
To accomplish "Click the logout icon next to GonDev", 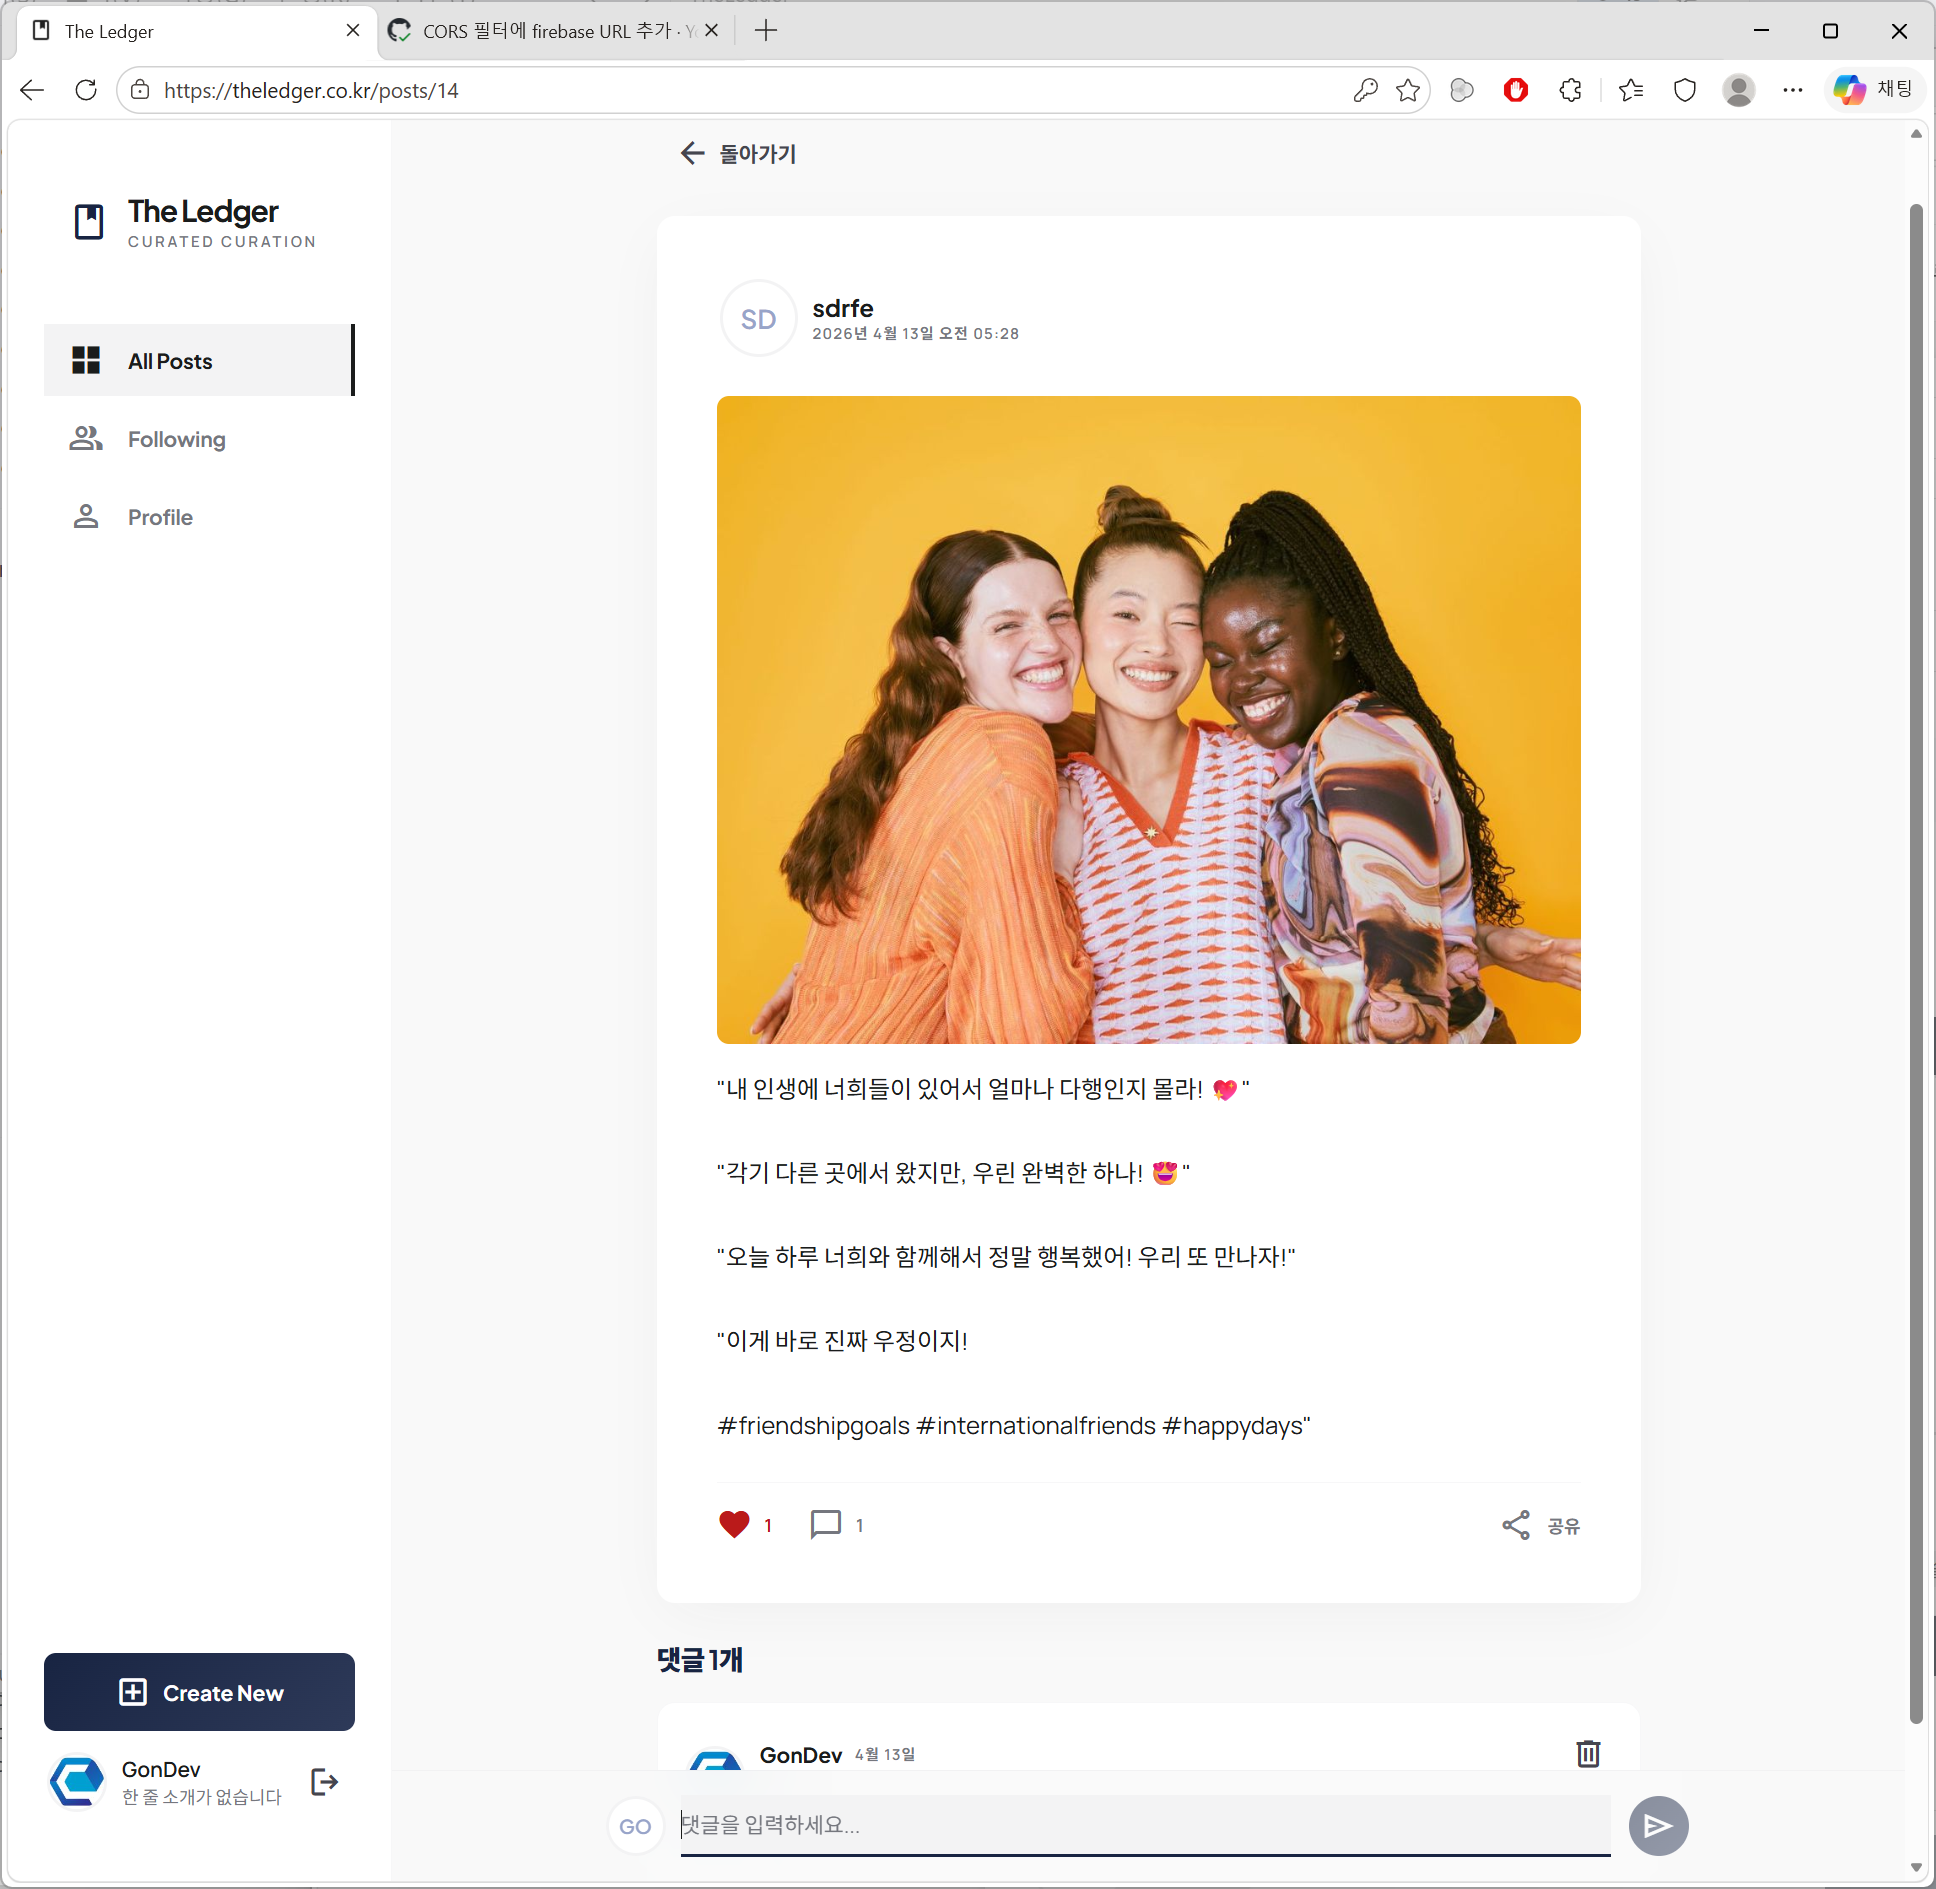I will coord(324,1782).
